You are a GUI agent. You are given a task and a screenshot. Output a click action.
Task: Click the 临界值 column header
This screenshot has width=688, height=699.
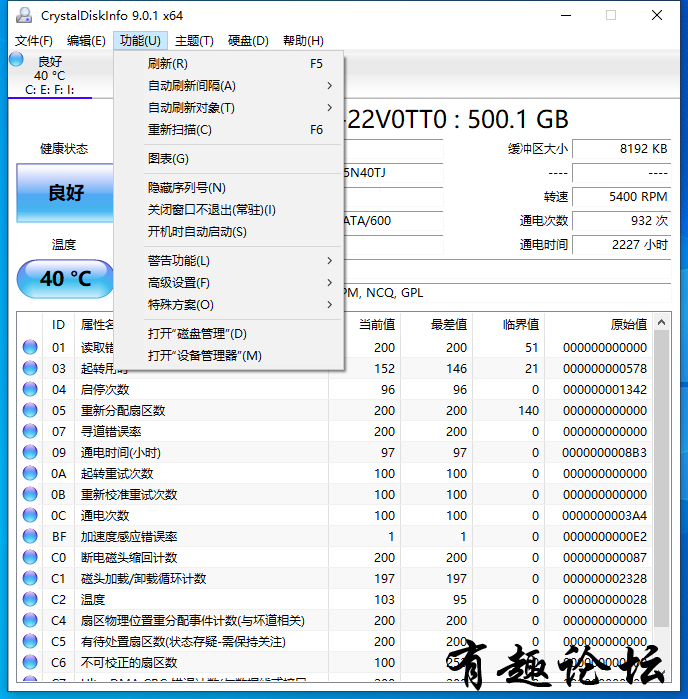[509, 325]
